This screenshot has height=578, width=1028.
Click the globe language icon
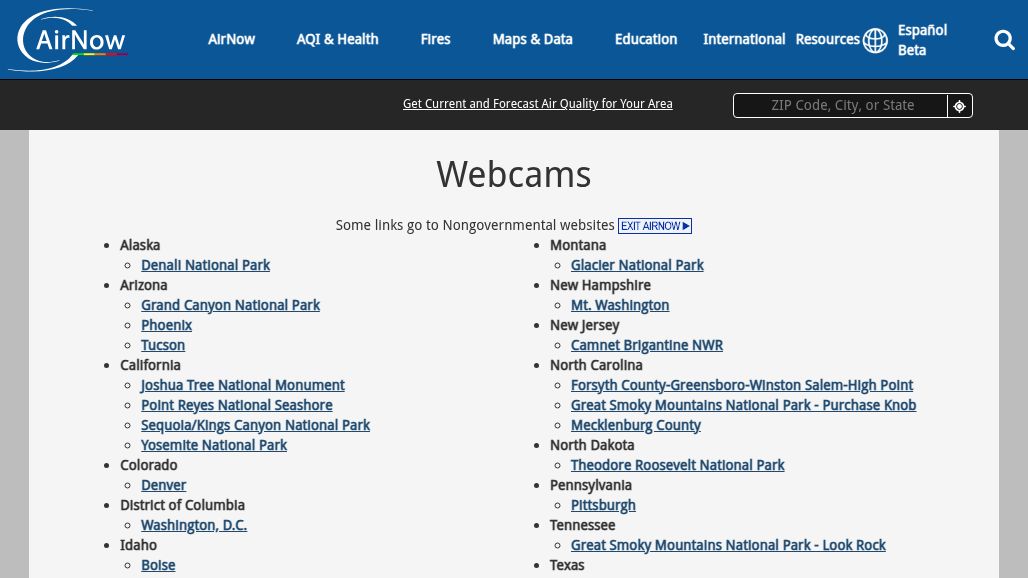click(x=875, y=40)
